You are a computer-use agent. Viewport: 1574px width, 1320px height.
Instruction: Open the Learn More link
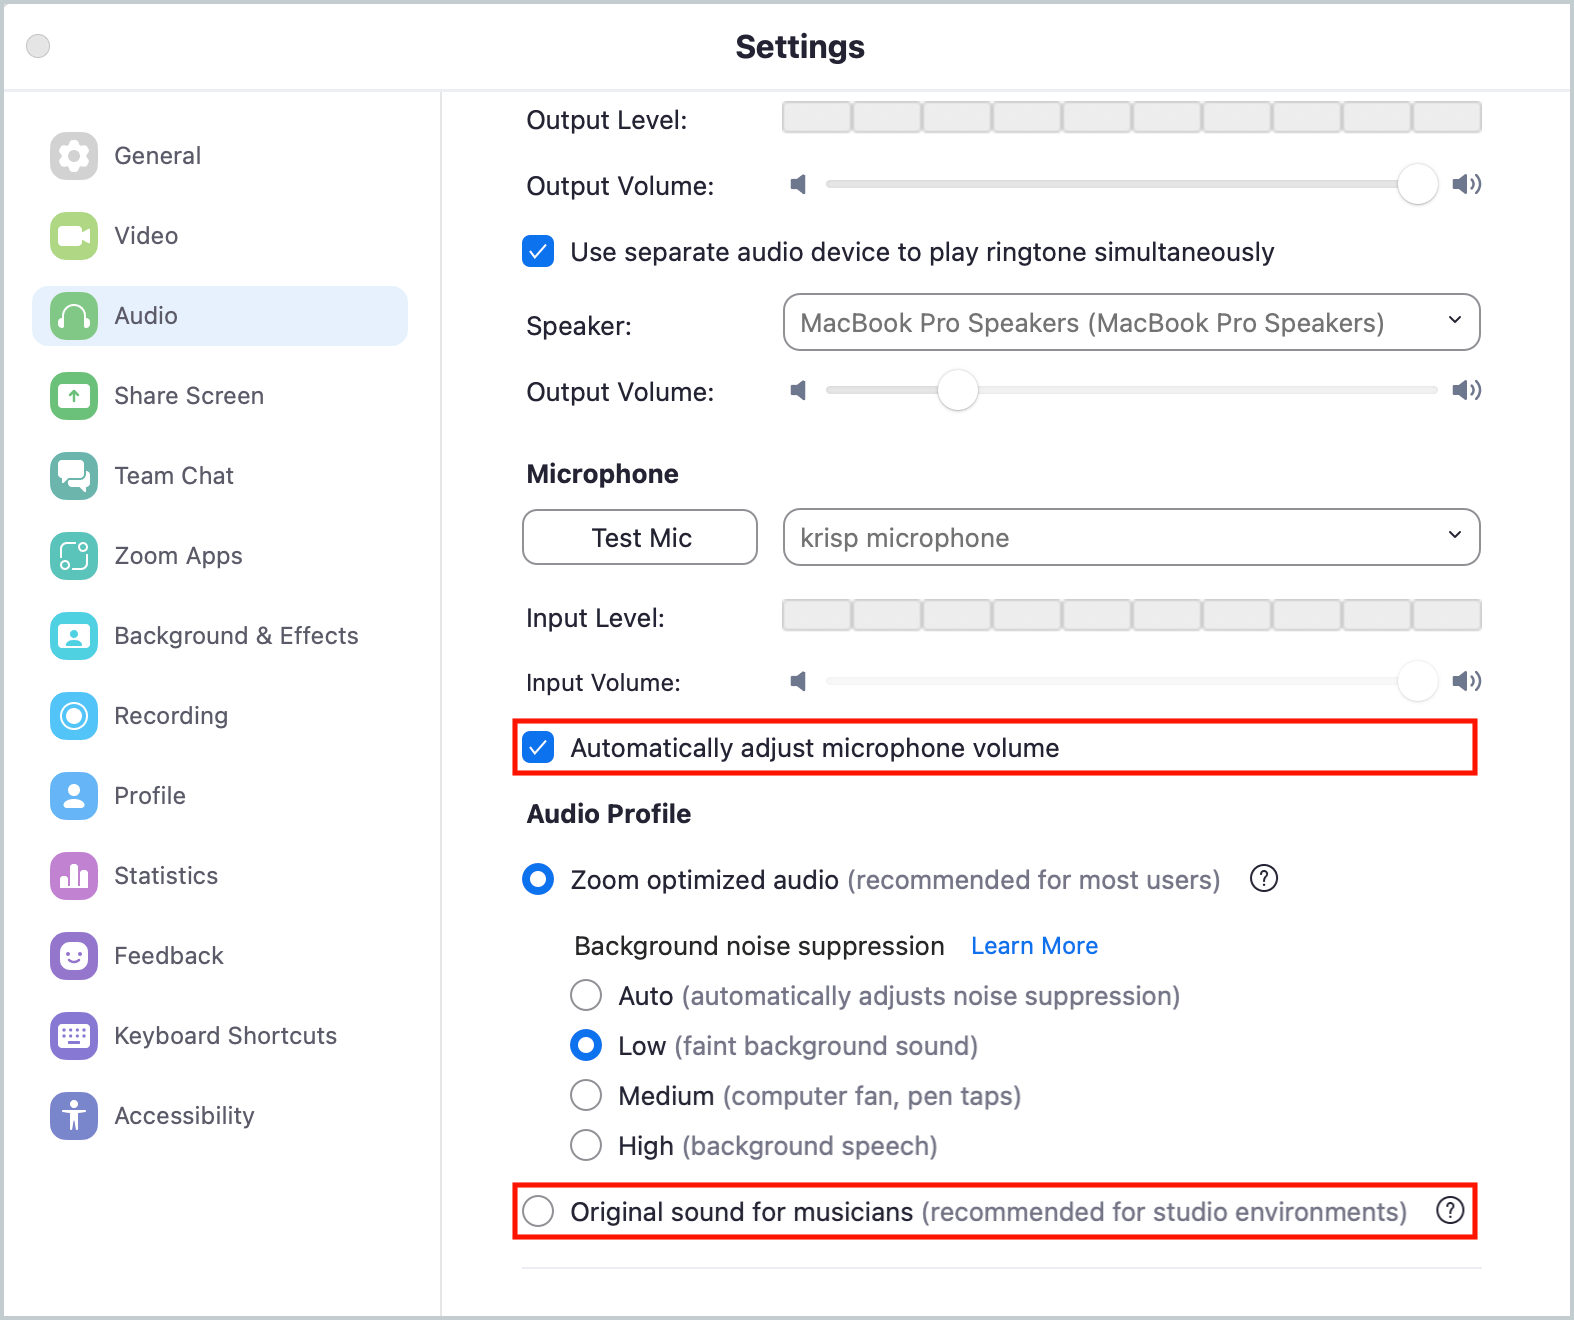click(x=1034, y=946)
